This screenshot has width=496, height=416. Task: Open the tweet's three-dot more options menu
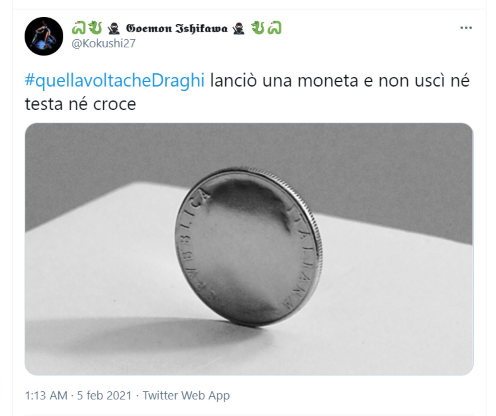click(x=466, y=28)
